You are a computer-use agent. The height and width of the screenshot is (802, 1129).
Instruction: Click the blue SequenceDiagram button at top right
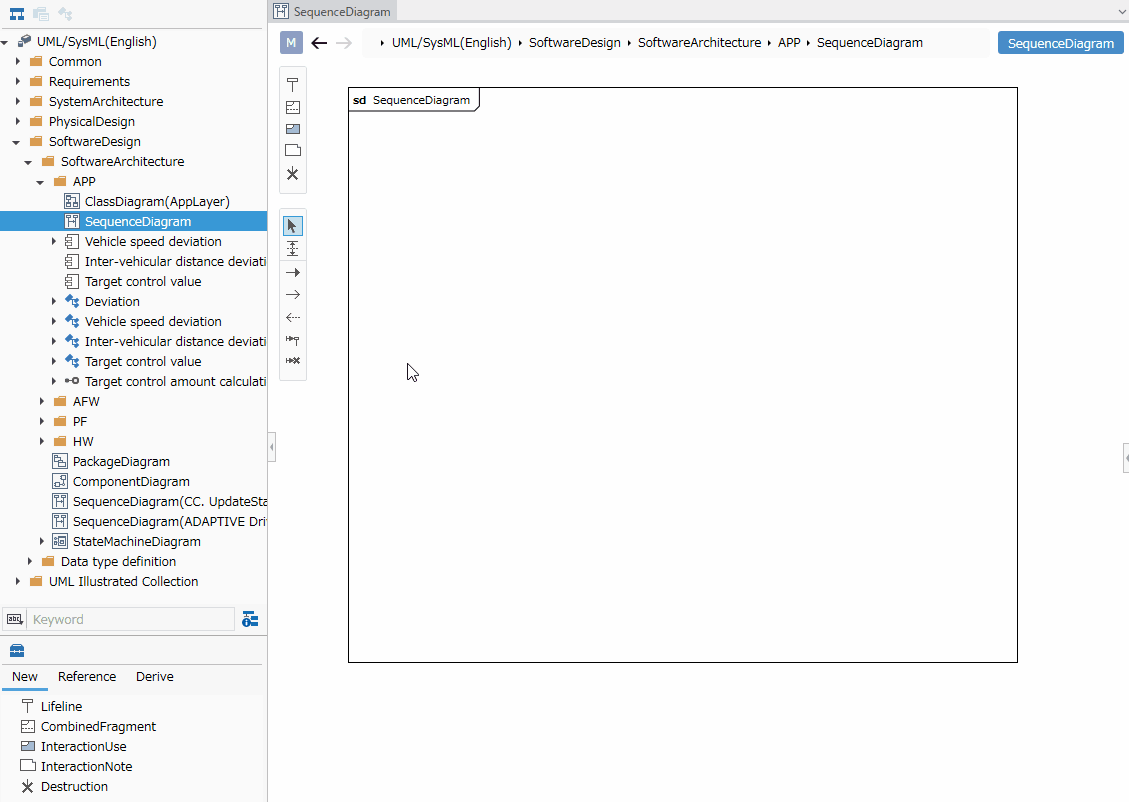[1061, 43]
